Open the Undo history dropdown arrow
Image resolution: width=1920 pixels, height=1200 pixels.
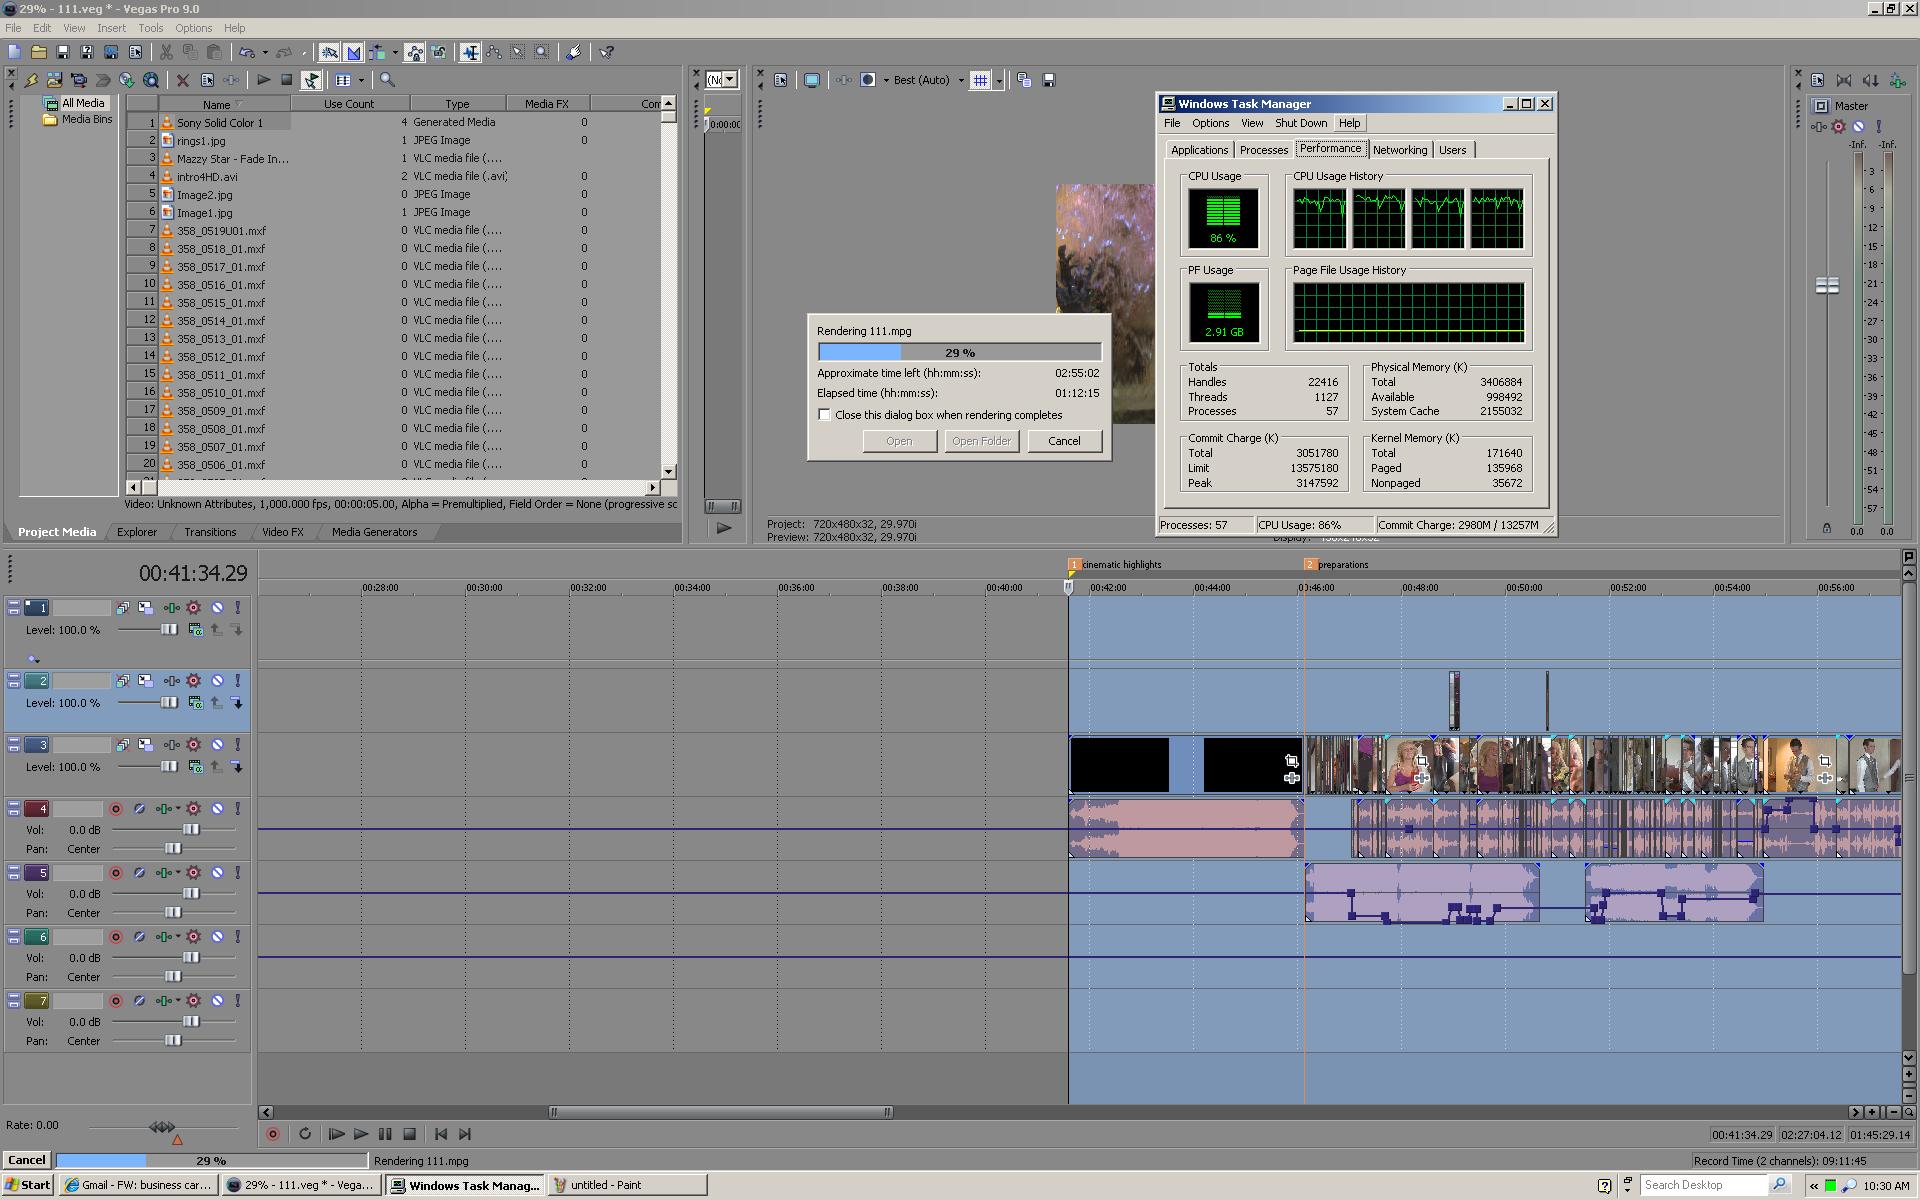tap(265, 52)
